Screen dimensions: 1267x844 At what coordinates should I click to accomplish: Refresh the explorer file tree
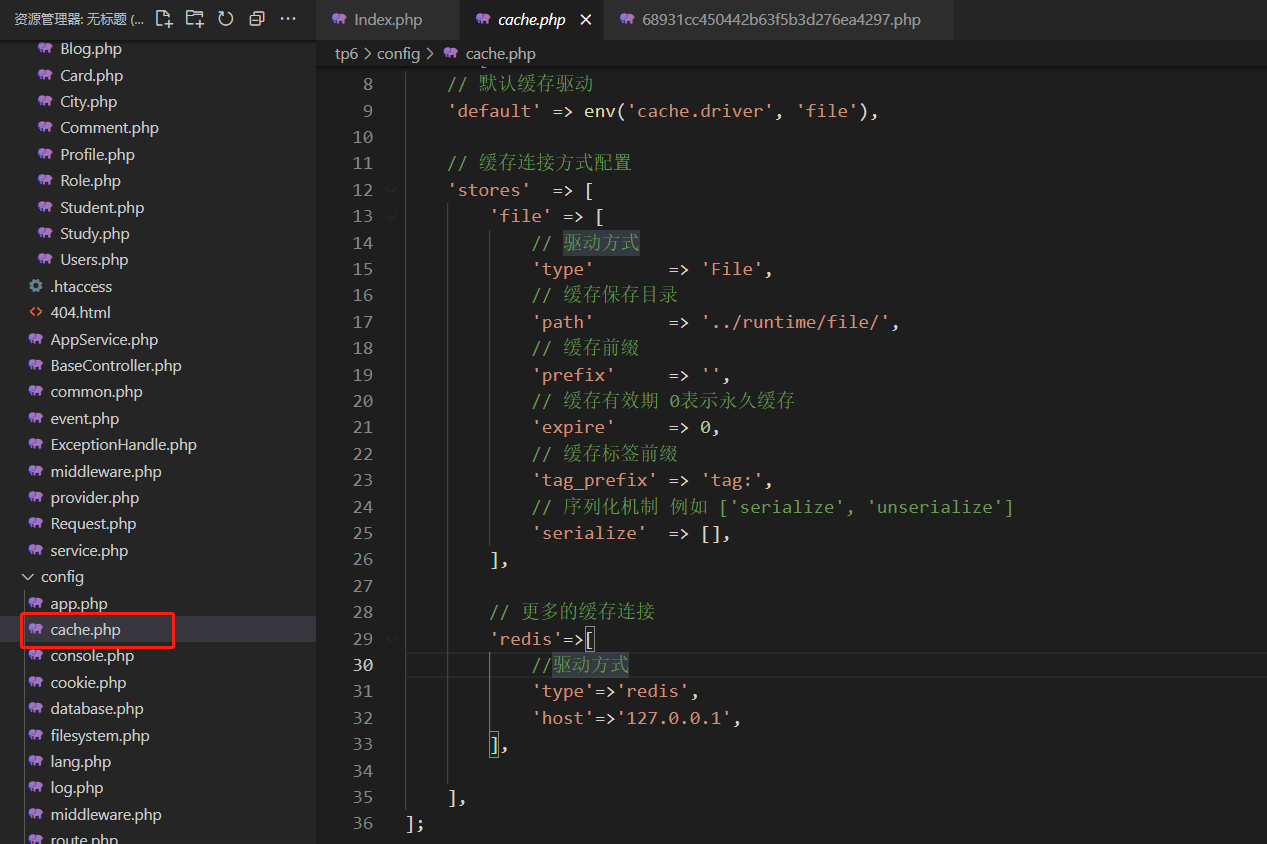[x=226, y=18]
